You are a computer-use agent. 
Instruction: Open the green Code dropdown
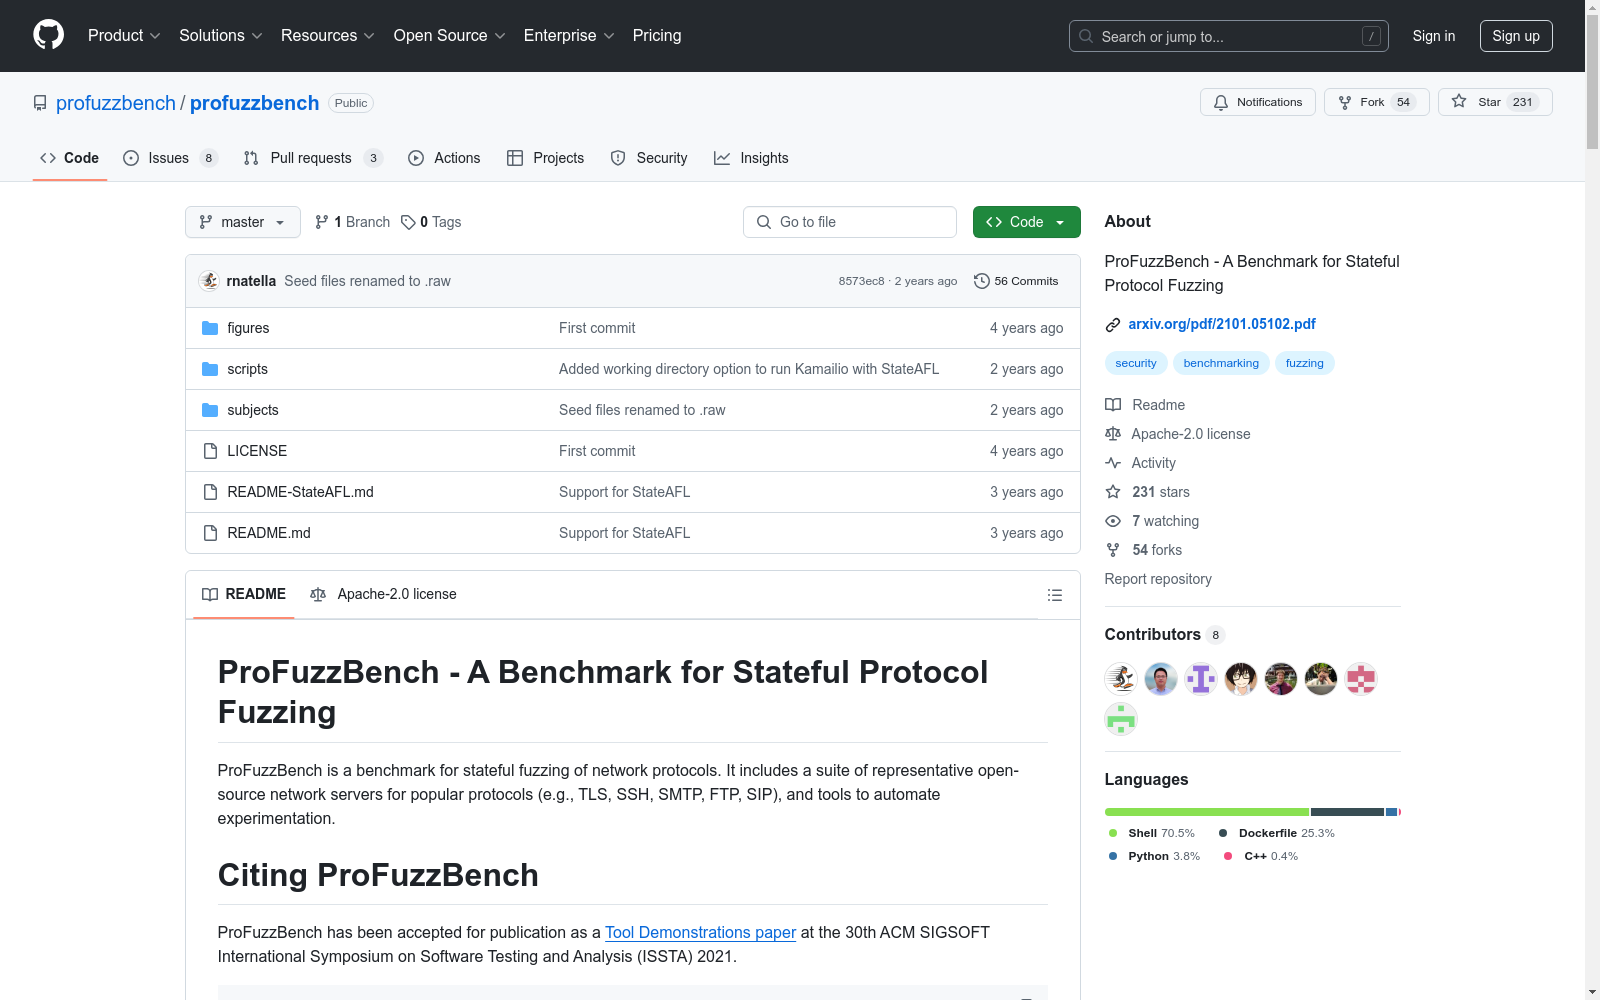[1026, 222]
